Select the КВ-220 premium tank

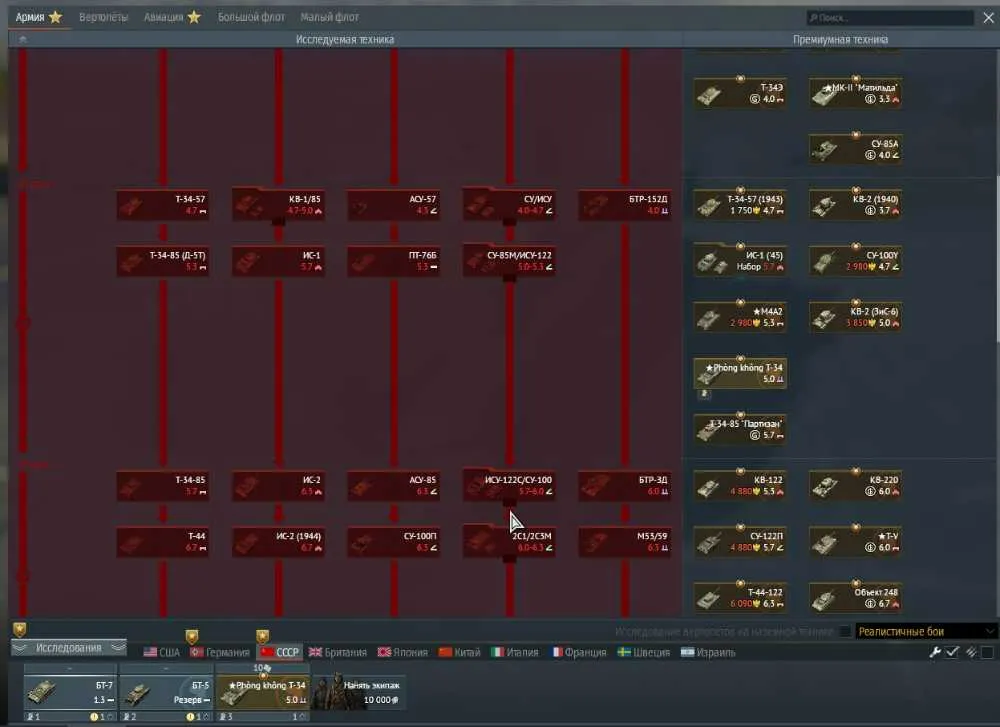click(855, 485)
